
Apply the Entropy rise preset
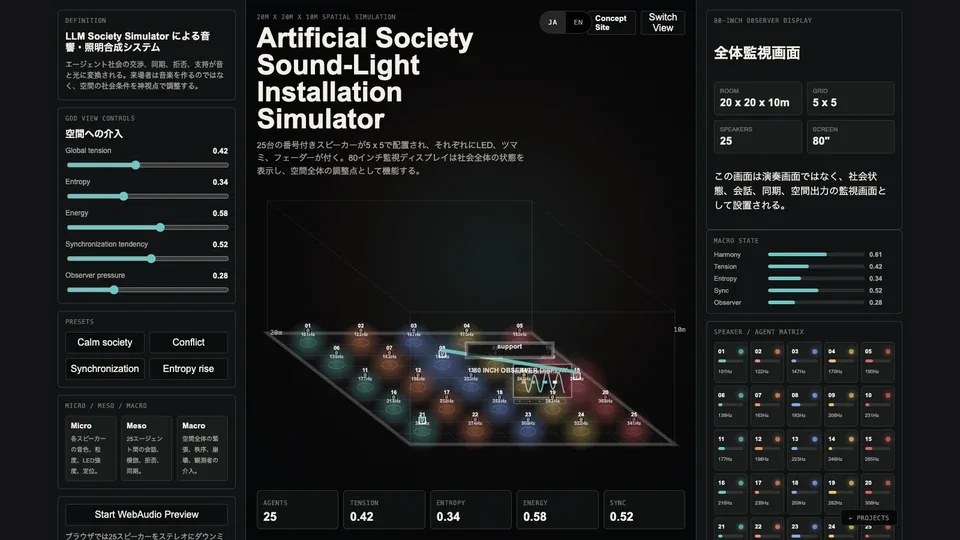tap(189, 369)
